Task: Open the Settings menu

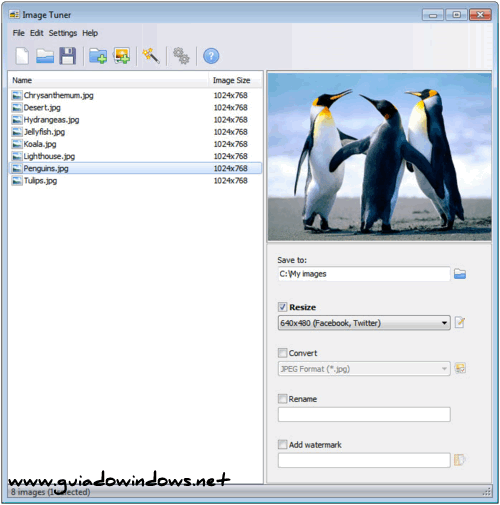Action: point(63,33)
